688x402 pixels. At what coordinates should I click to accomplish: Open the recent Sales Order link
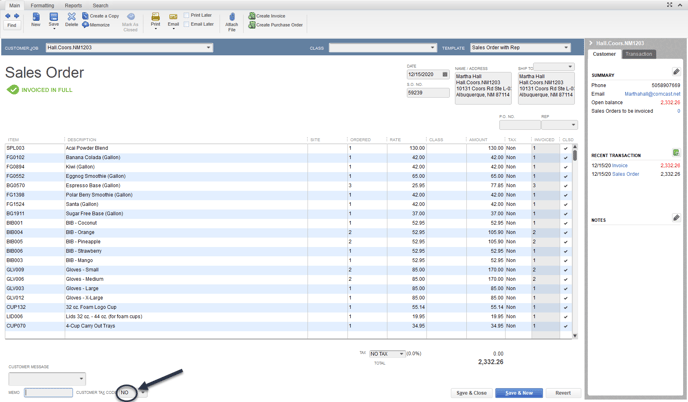(626, 174)
